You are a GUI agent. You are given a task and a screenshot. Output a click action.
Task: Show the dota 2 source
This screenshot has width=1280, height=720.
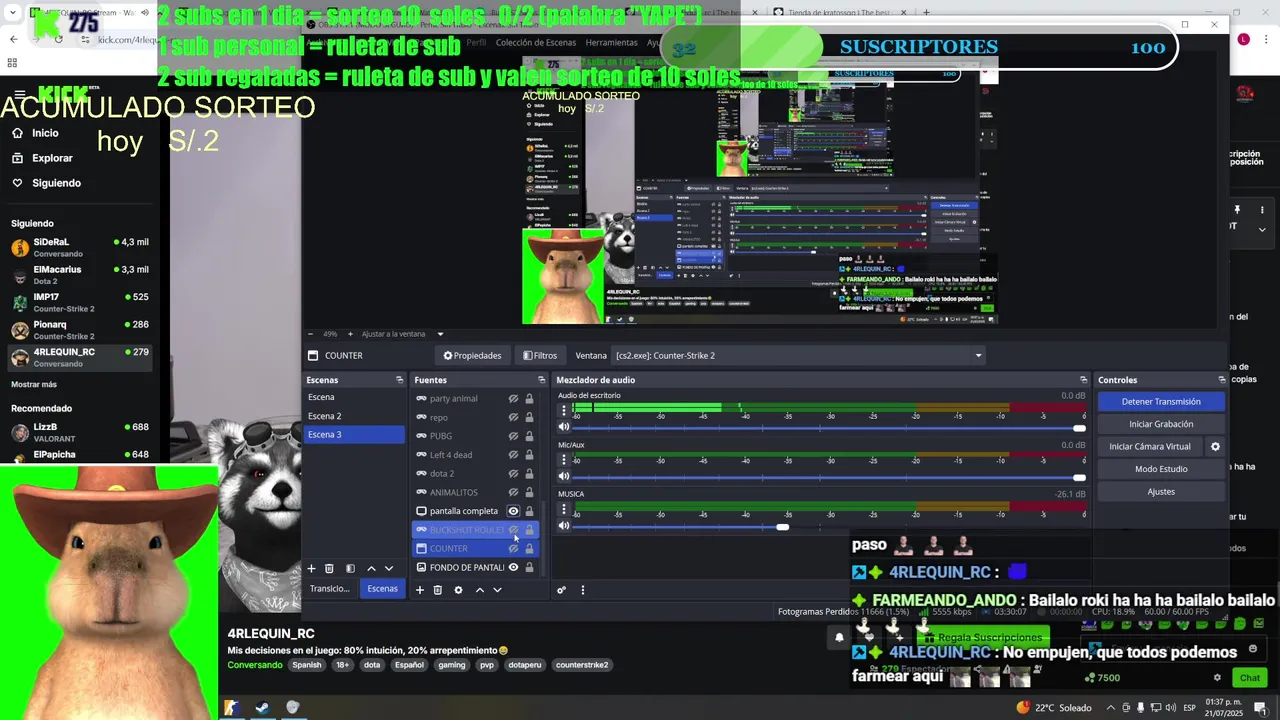coord(513,473)
